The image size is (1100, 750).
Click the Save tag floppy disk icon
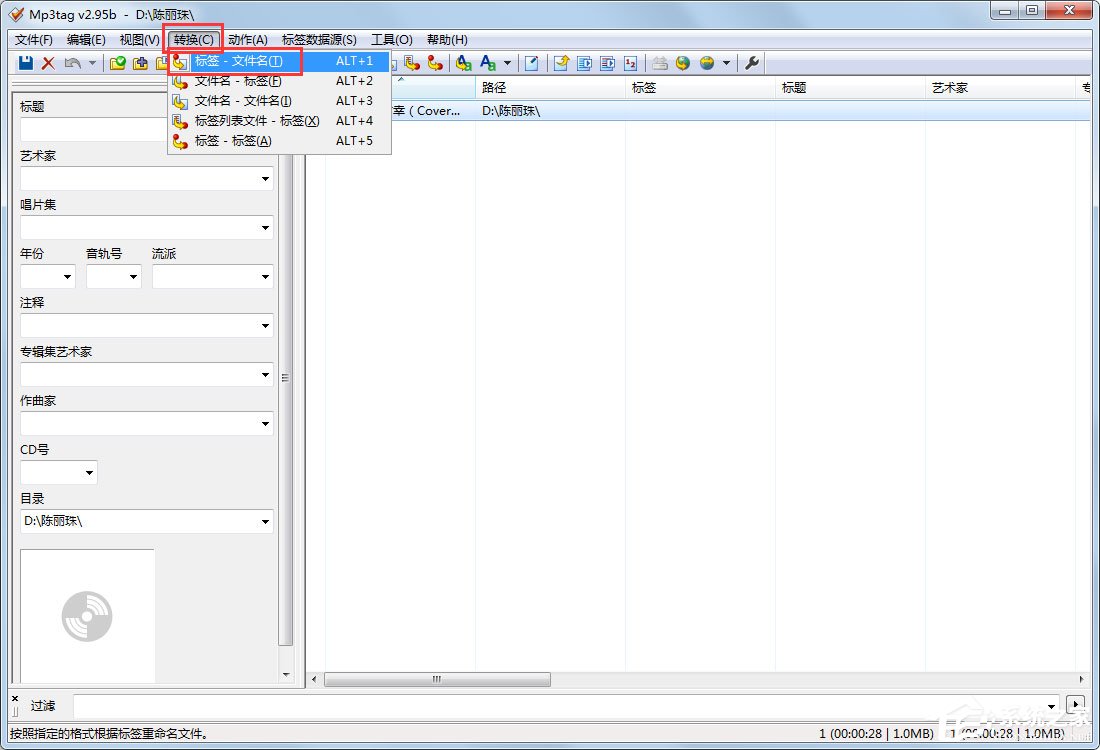coord(26,63)
